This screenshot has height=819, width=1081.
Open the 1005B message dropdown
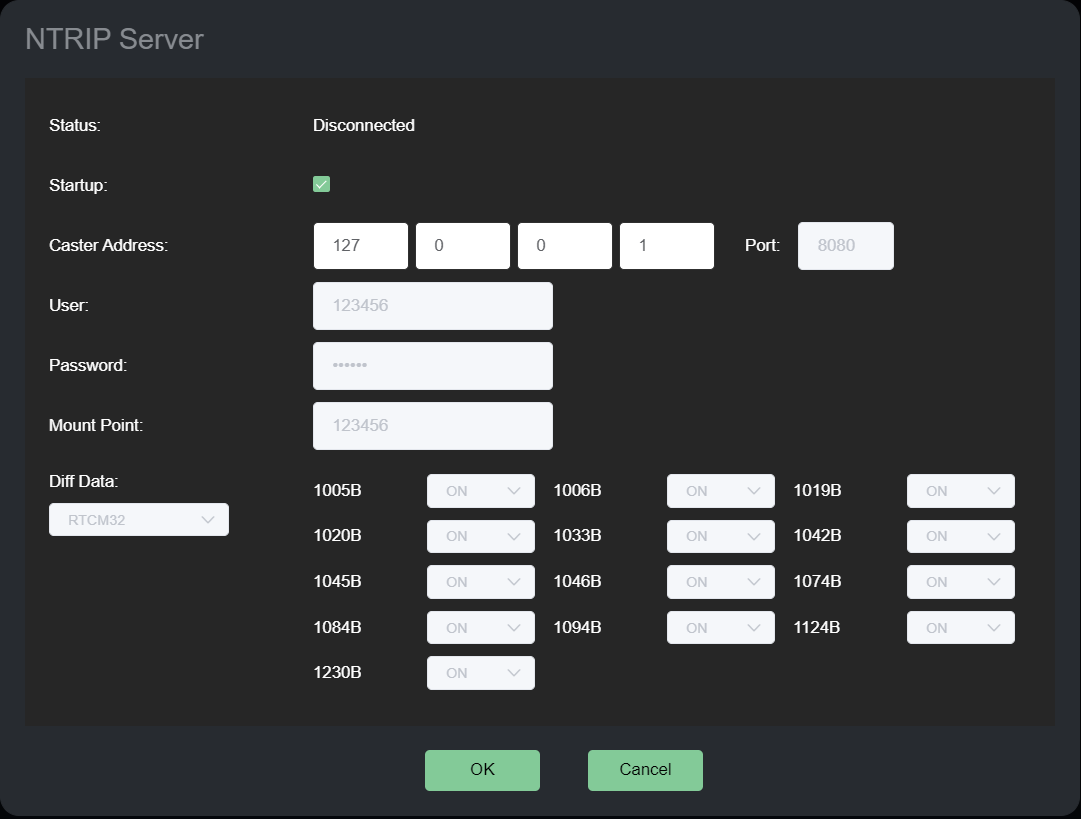[480, 491]
